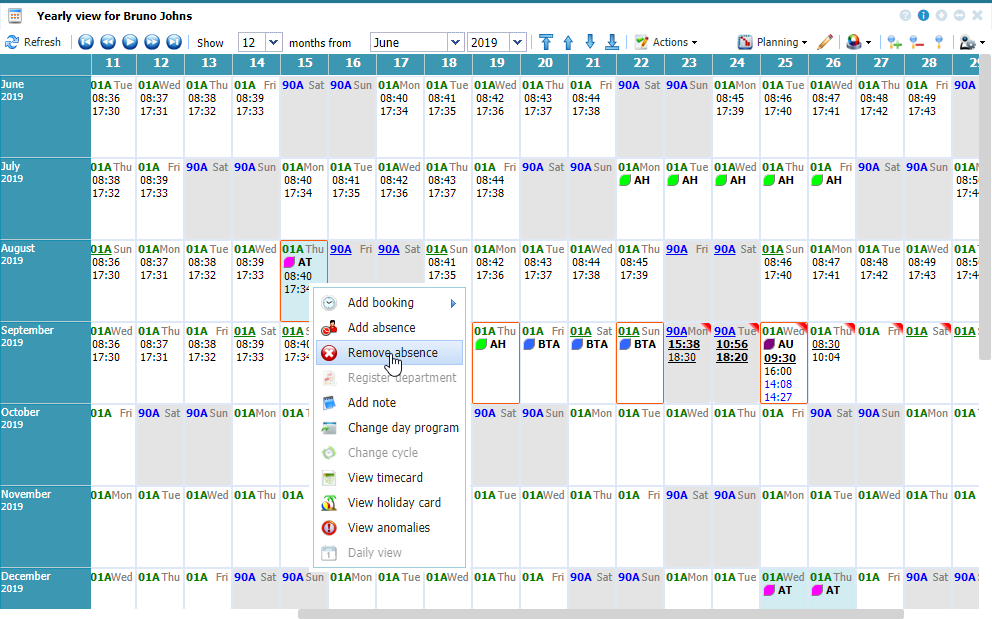Click the pencil edit icon
This screenshot has height=619, width=992.
[x=825, y=42]
